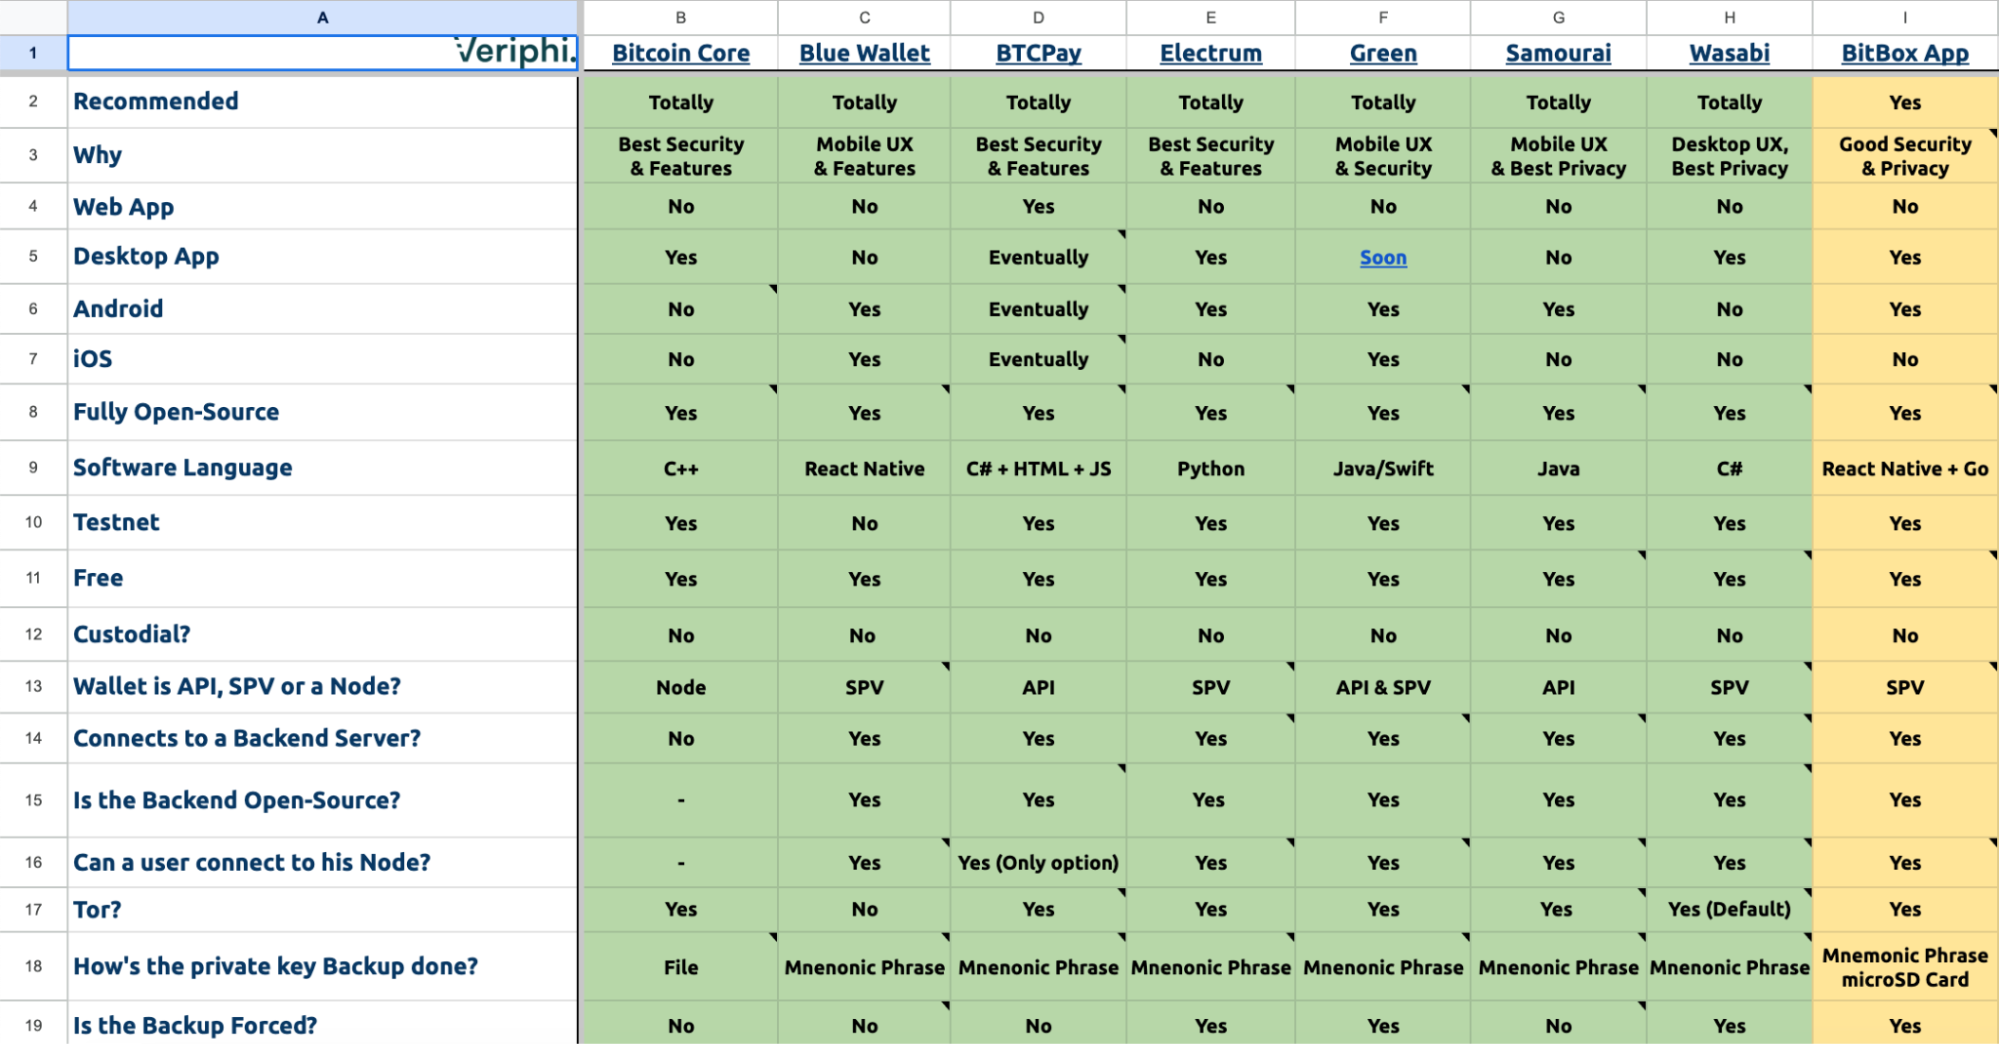Select row 18 header

[33, 966]
